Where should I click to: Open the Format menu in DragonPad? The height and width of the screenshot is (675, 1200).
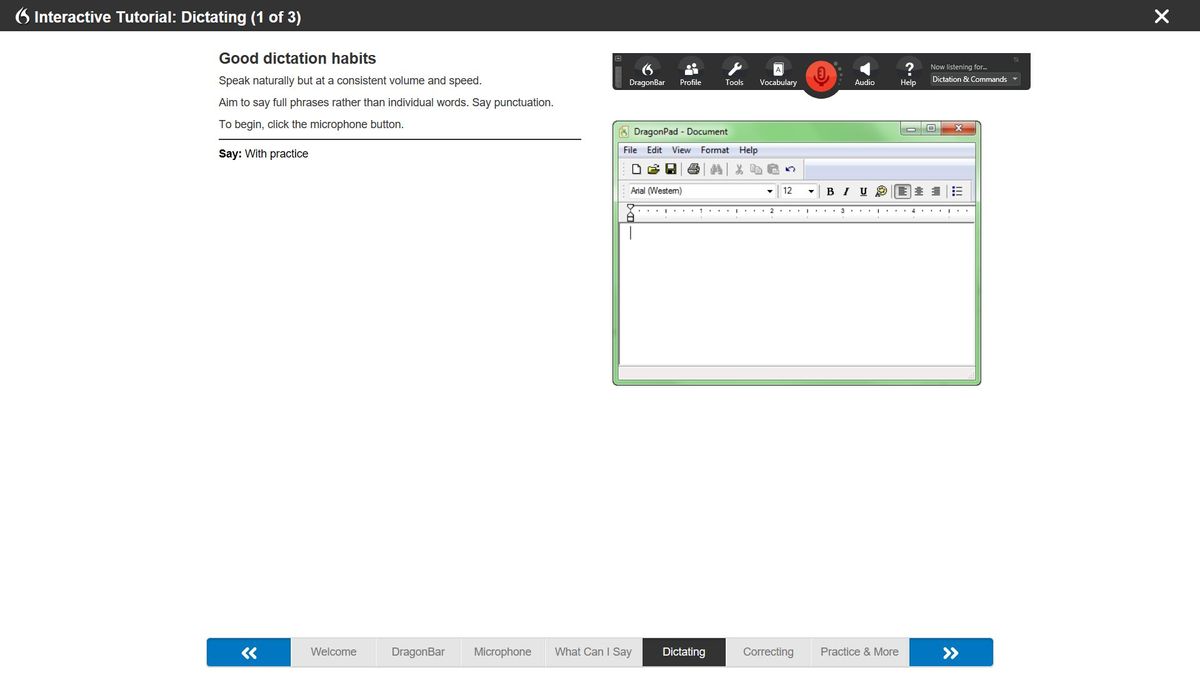pyautogui.click(x=714, y=149)
